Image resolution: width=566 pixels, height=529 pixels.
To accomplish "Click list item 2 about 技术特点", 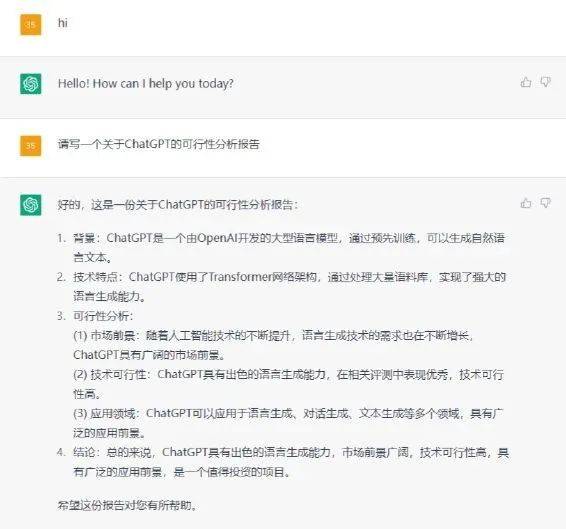I will click(281, 287).
